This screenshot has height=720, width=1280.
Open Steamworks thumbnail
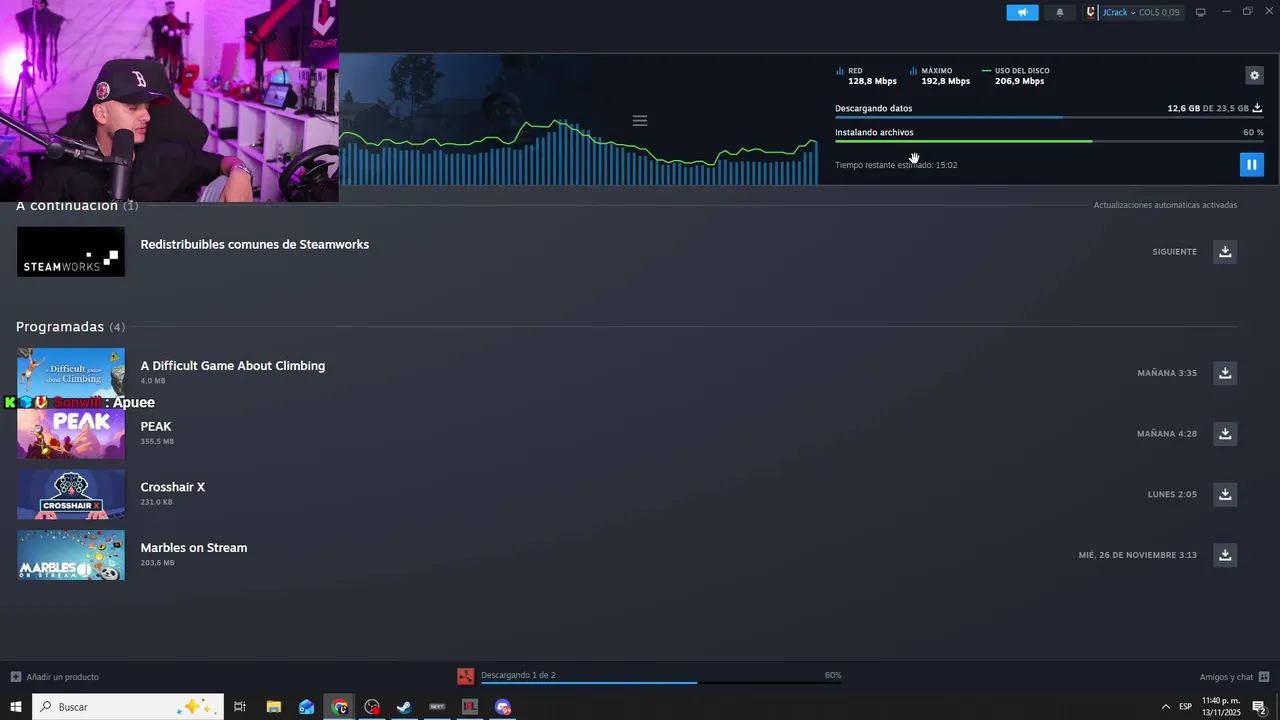(71, 251)
